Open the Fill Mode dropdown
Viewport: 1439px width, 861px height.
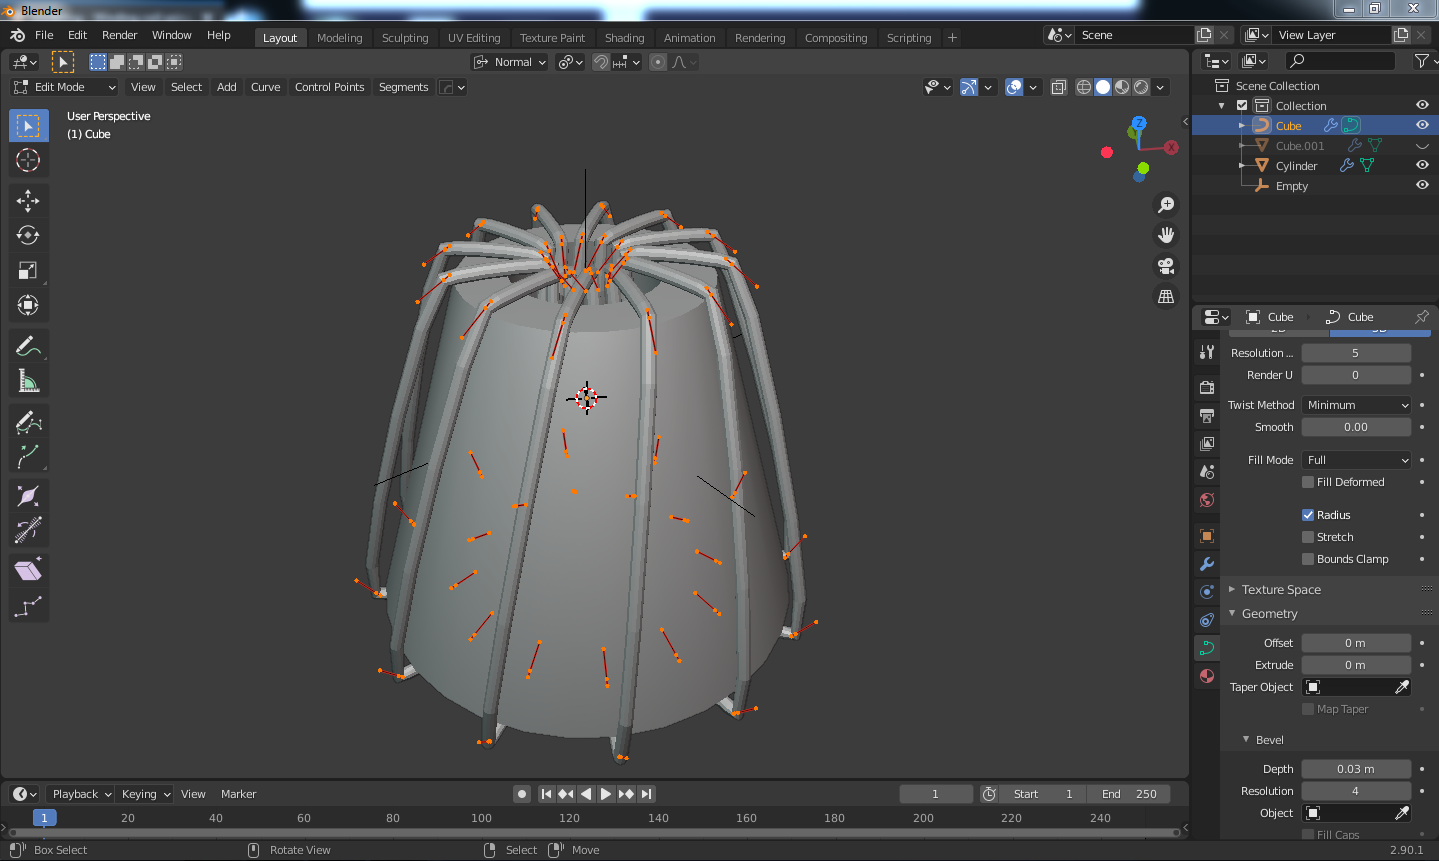1357,460
